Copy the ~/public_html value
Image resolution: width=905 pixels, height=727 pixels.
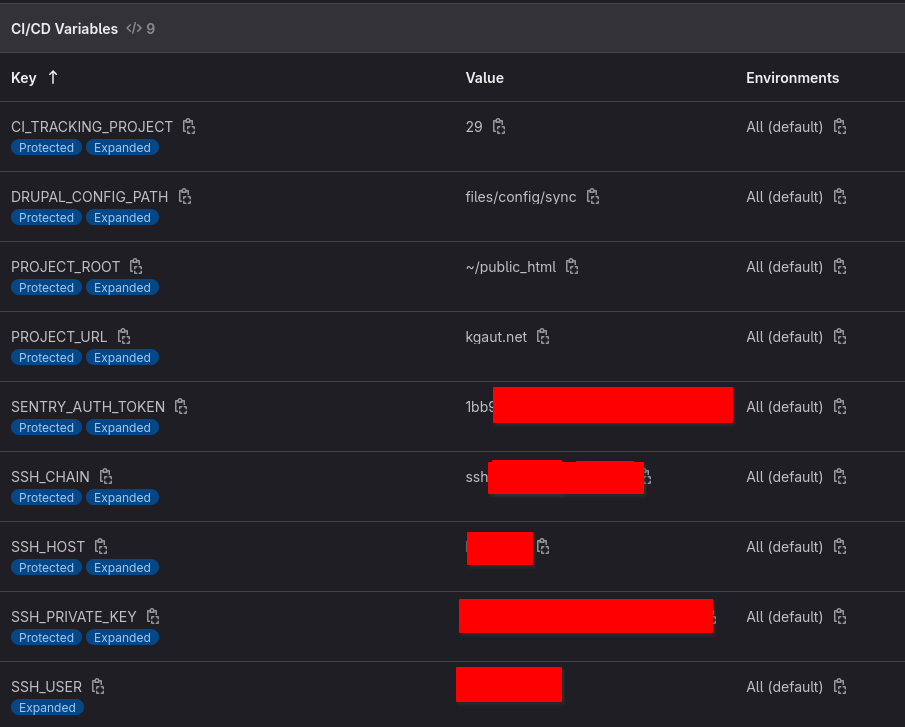point(572,267)
